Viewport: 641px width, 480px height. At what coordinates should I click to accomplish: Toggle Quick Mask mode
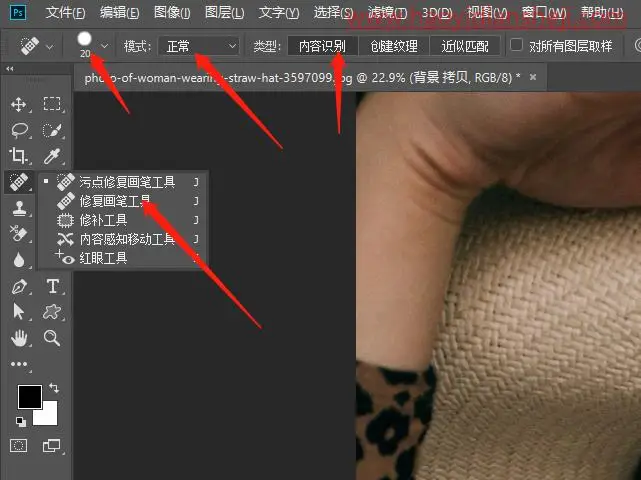coord(19,445)
